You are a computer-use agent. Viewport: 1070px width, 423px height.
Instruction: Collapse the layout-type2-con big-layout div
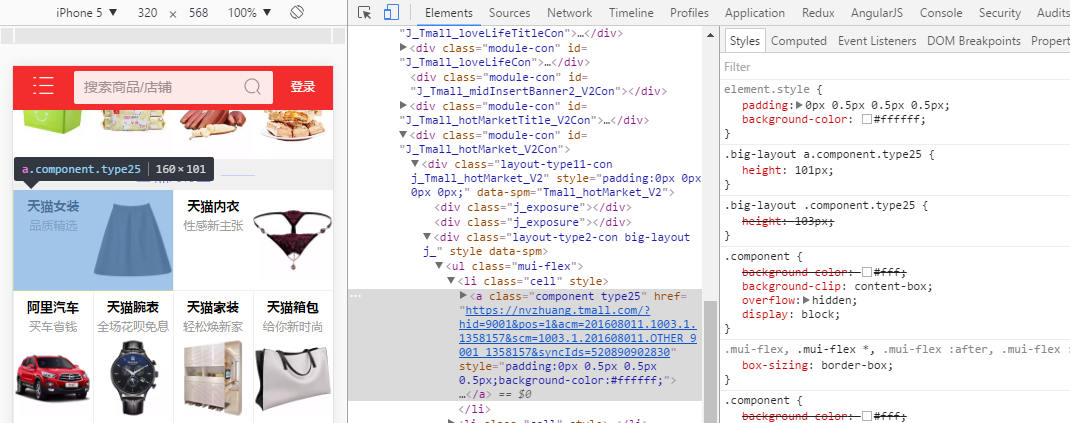pos(427,237)
